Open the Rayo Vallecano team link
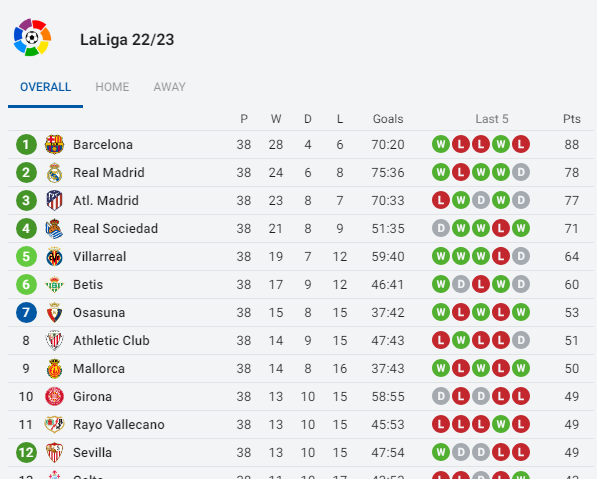 point(118,425)
